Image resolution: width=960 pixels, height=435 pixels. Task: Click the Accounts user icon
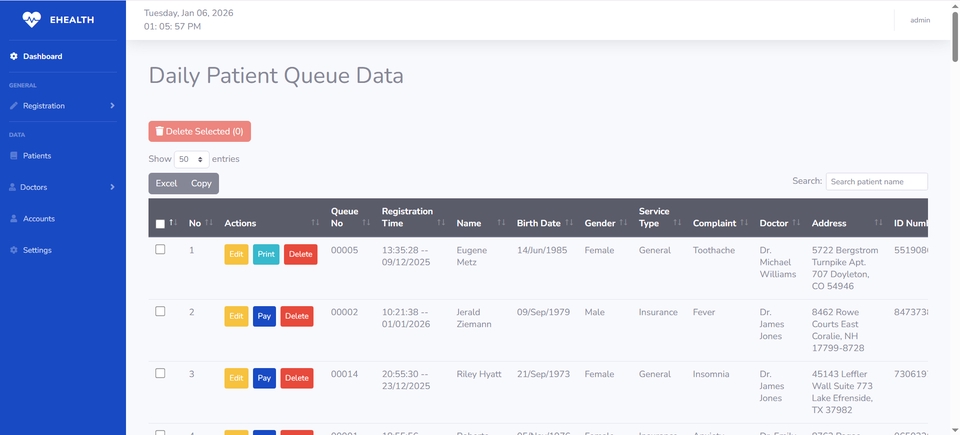(14, 218)
